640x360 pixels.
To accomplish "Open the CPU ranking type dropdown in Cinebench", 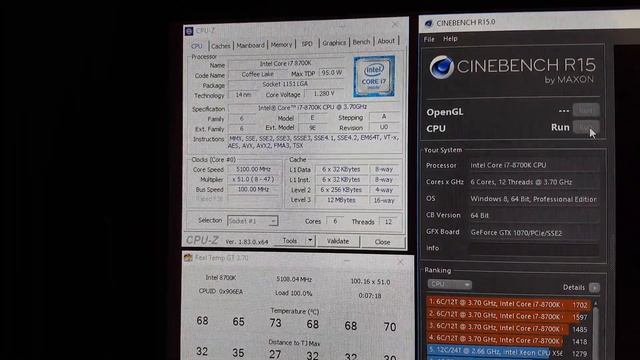I will [449, 284].
